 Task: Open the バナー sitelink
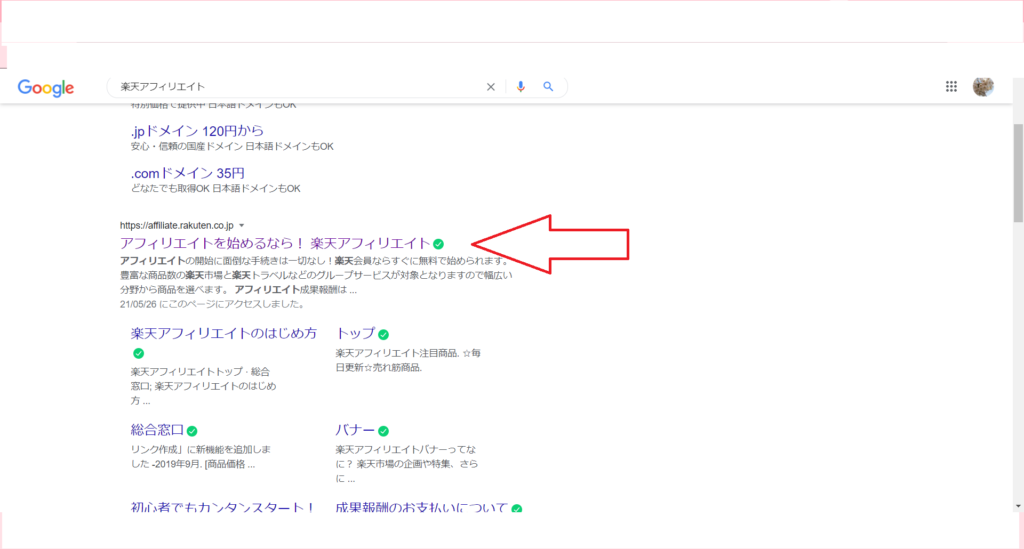355,430
